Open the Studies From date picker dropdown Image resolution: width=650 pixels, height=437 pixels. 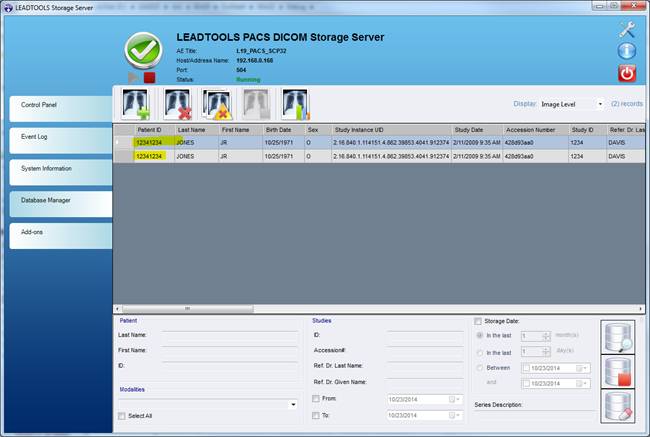pyautogui.click(x=454, y=399)
